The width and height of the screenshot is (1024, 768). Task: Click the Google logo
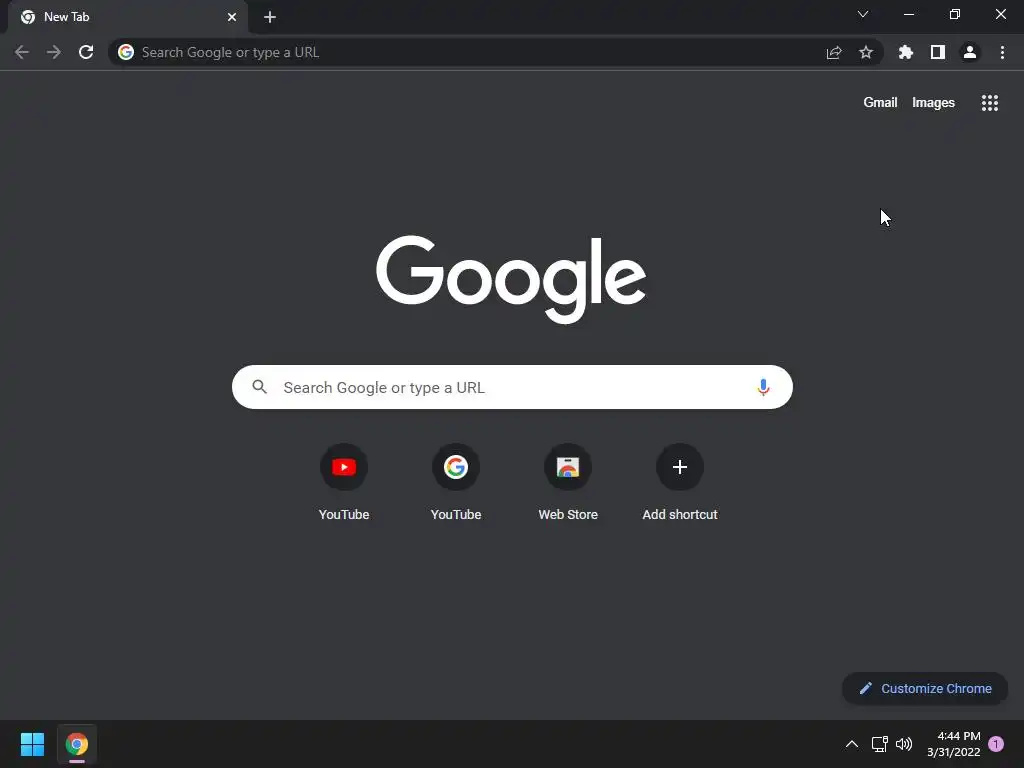(511, 279)
